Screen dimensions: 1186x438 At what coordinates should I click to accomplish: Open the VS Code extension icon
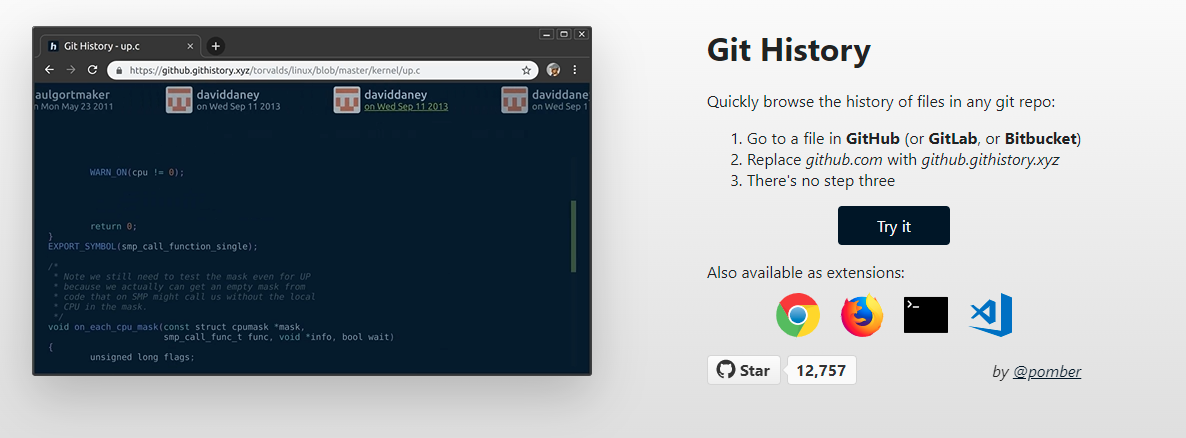click(990, 315)
